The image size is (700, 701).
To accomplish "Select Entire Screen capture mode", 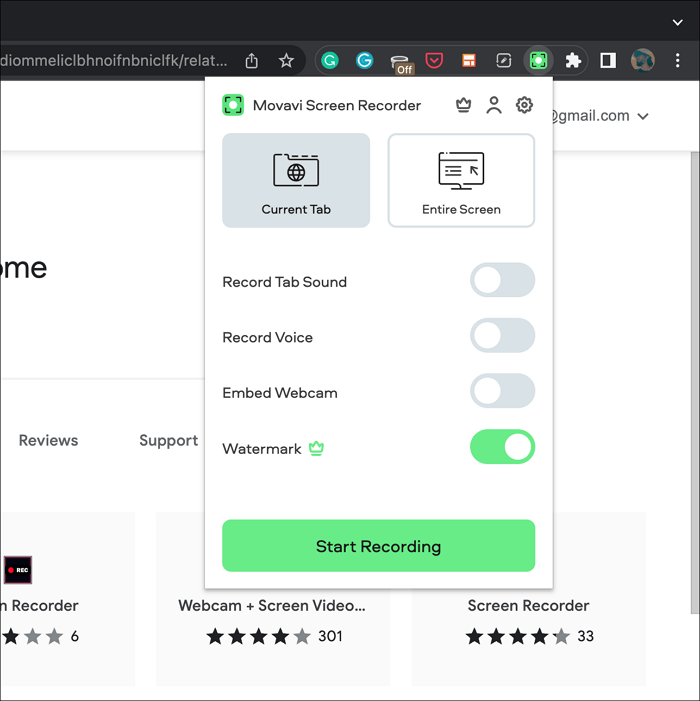I will [x=461, y=180].
